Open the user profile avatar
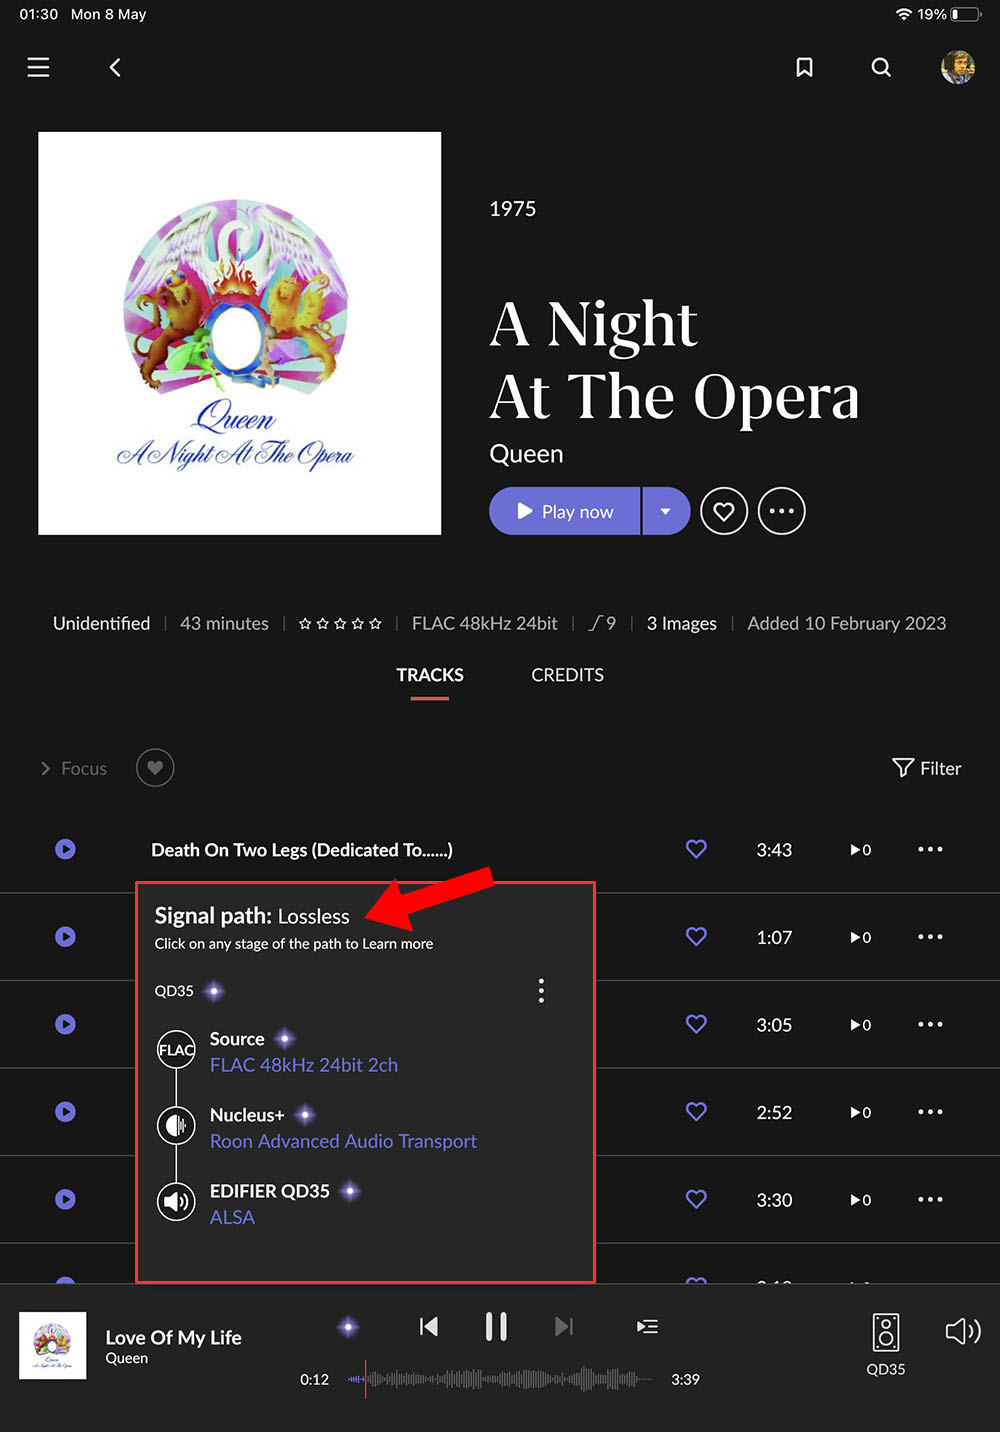Image resolution: width=1000 pixels, height=1432 pixels. (x=957, y=67)
